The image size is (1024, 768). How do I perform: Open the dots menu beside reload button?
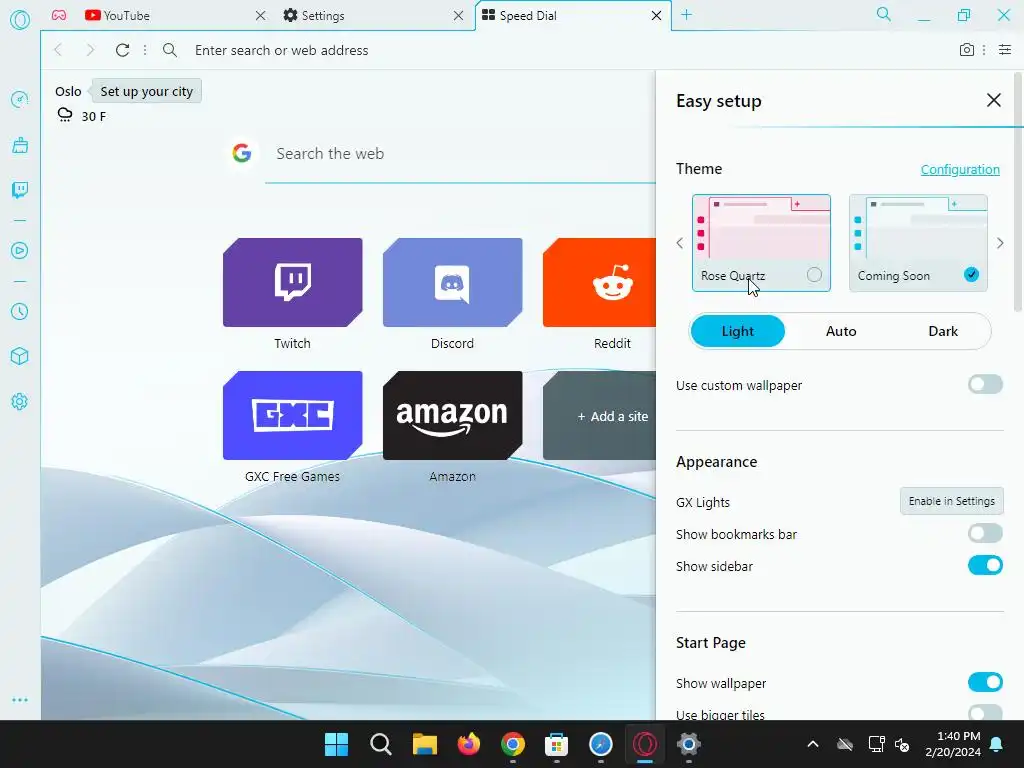145,50
